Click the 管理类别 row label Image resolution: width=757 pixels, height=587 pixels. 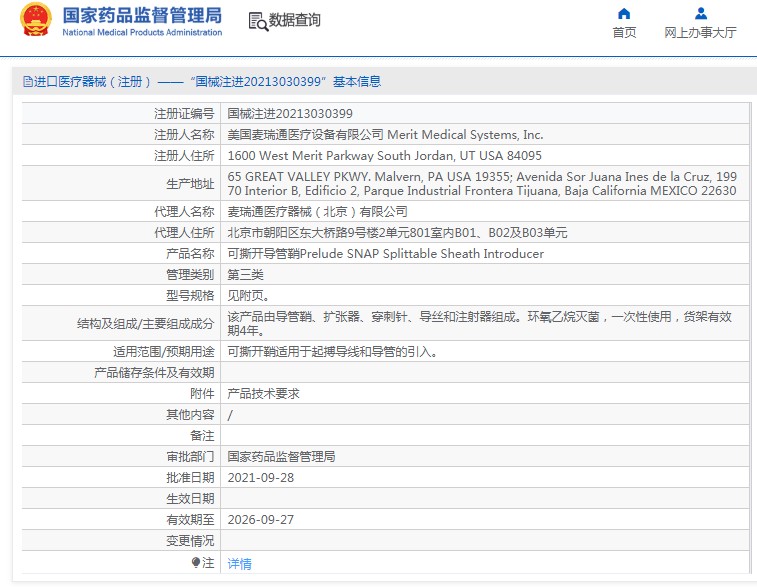tap(190, 275)
